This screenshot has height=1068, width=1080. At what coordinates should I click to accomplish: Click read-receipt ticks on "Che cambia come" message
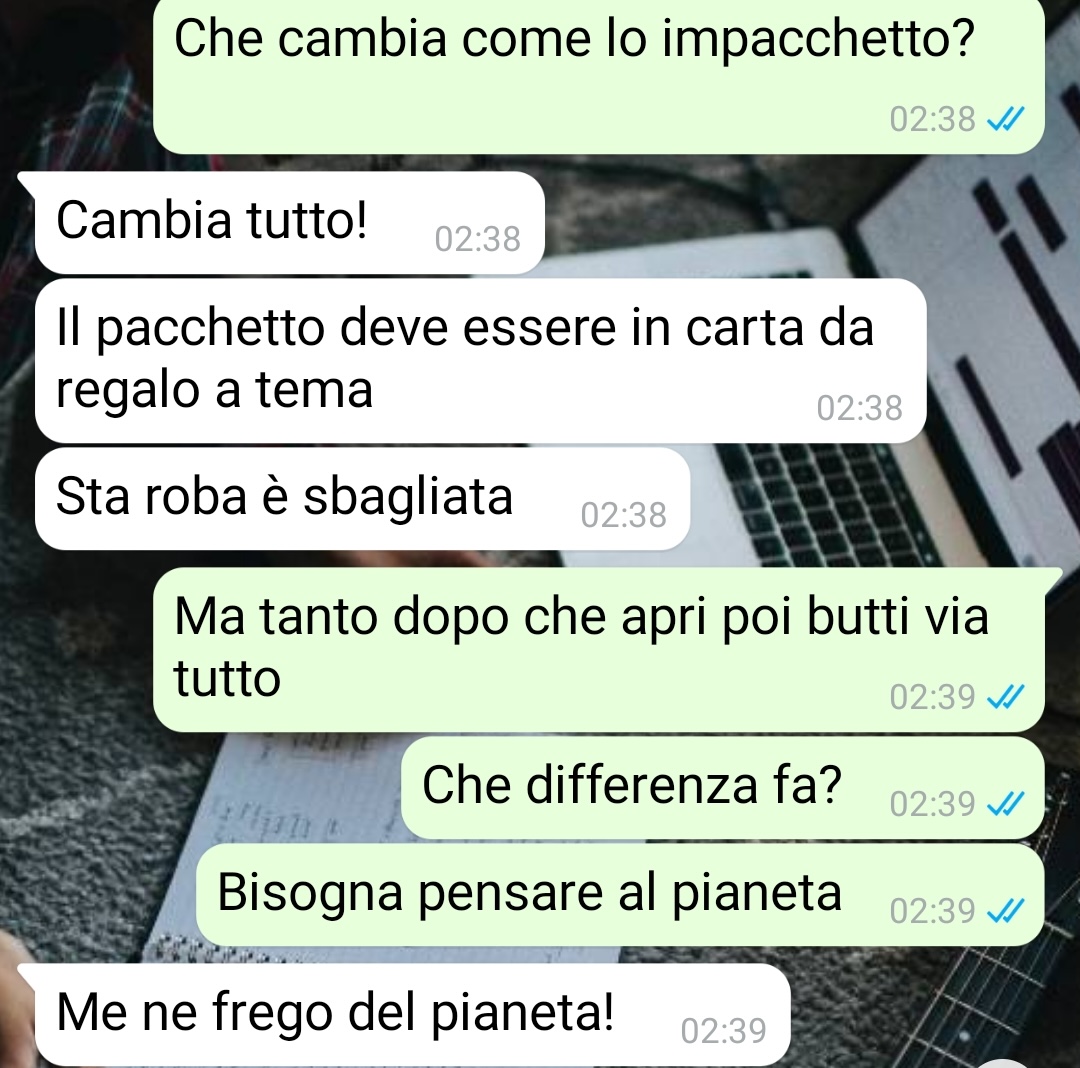(1006, 120)
